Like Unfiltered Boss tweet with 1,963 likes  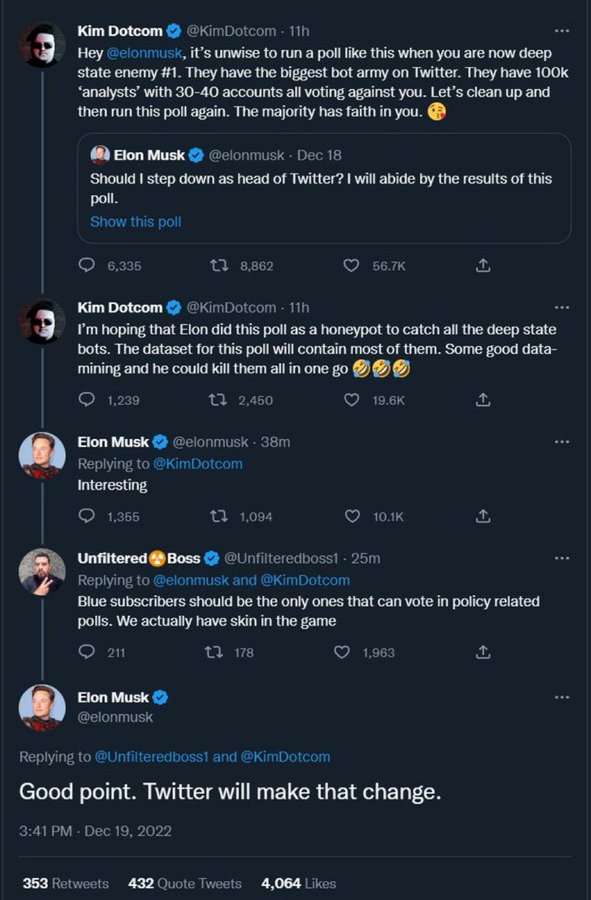342,651
